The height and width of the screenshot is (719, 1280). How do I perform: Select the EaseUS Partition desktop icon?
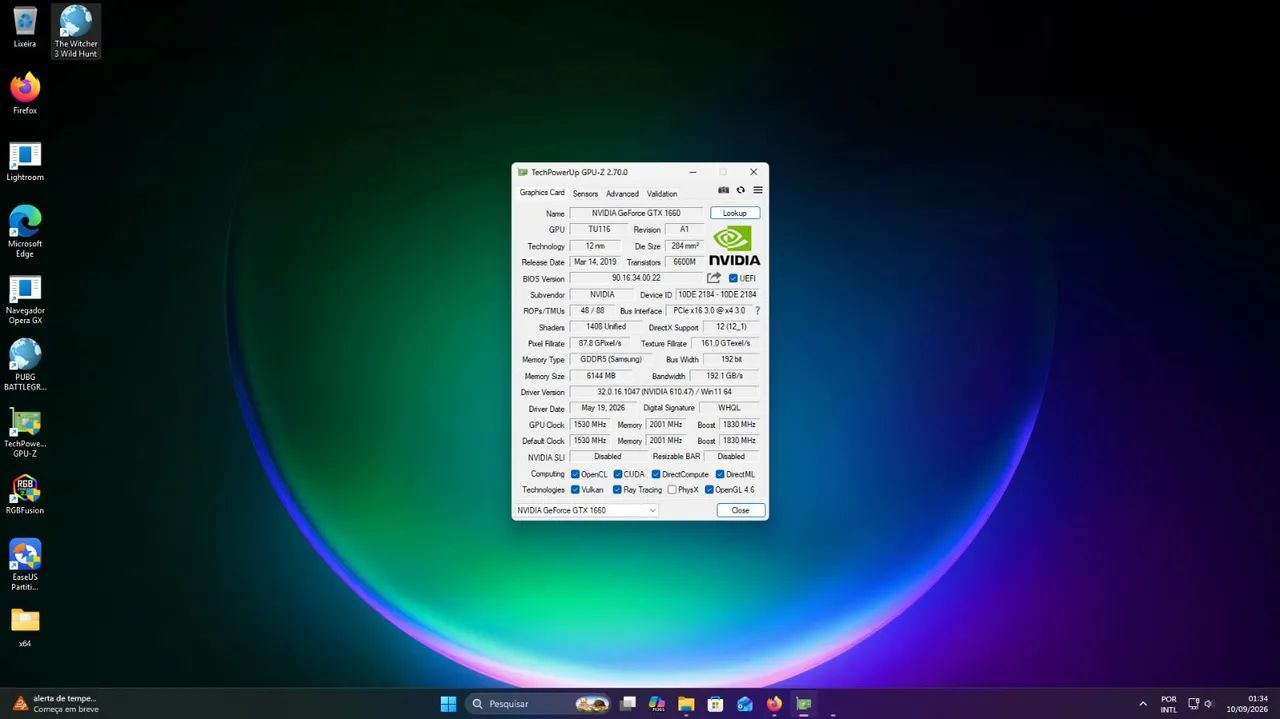[25, 564]
